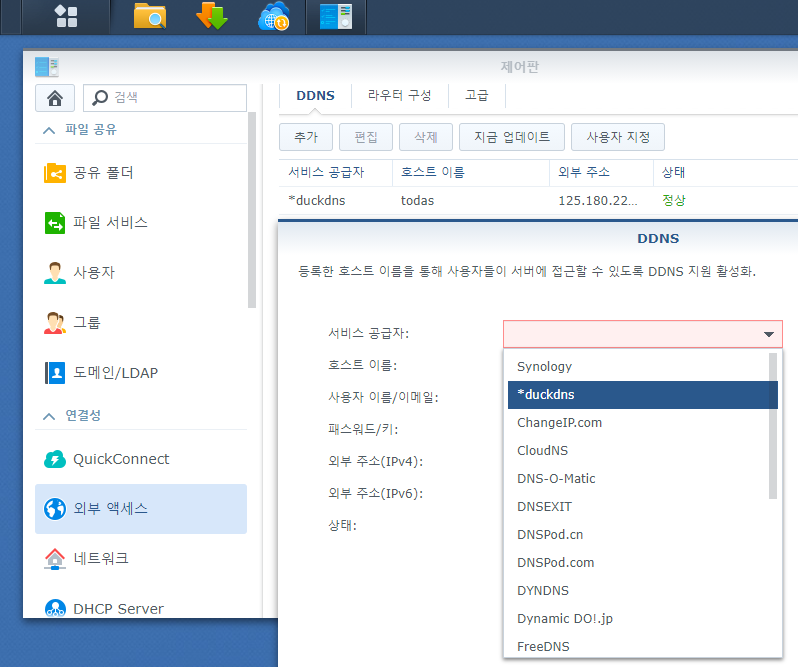Viewport: 798px width, 667px height.
Task: Click the sidebar vertical scrollbar
Action: (252, 210)
